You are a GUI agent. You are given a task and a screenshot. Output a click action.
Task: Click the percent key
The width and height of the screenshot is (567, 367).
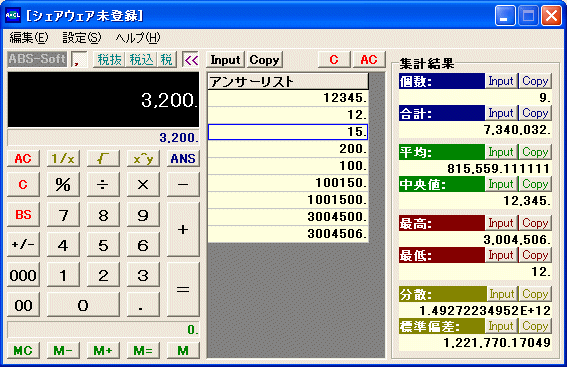63,184
